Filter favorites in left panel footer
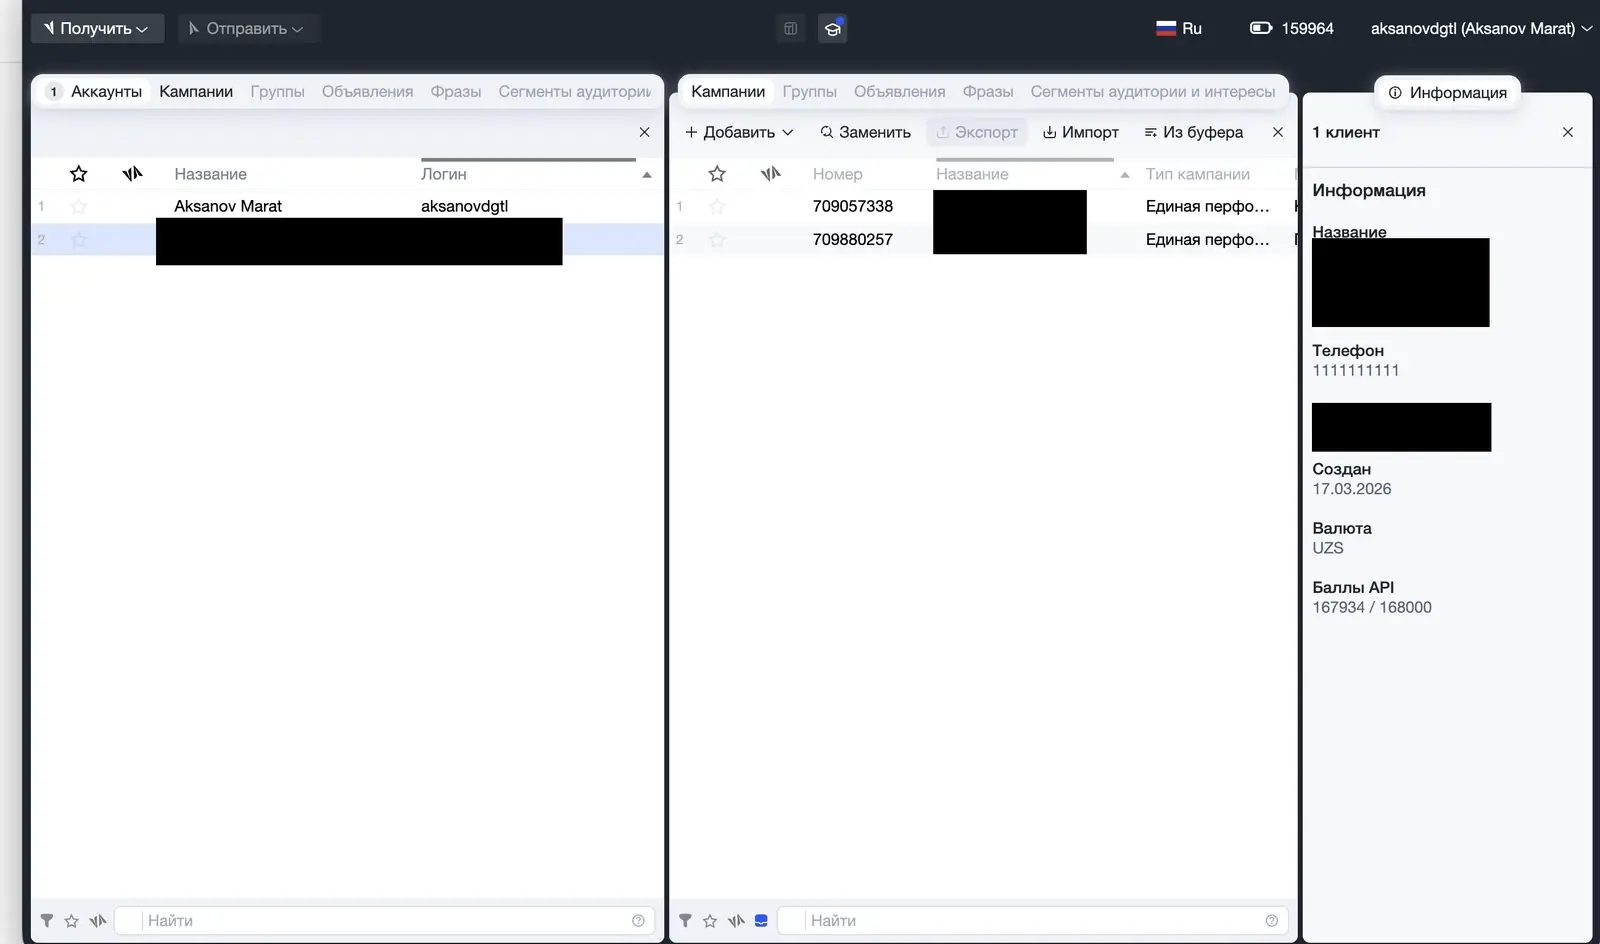This screenshot has height=944, width=1600. click(x=71, y=920)
